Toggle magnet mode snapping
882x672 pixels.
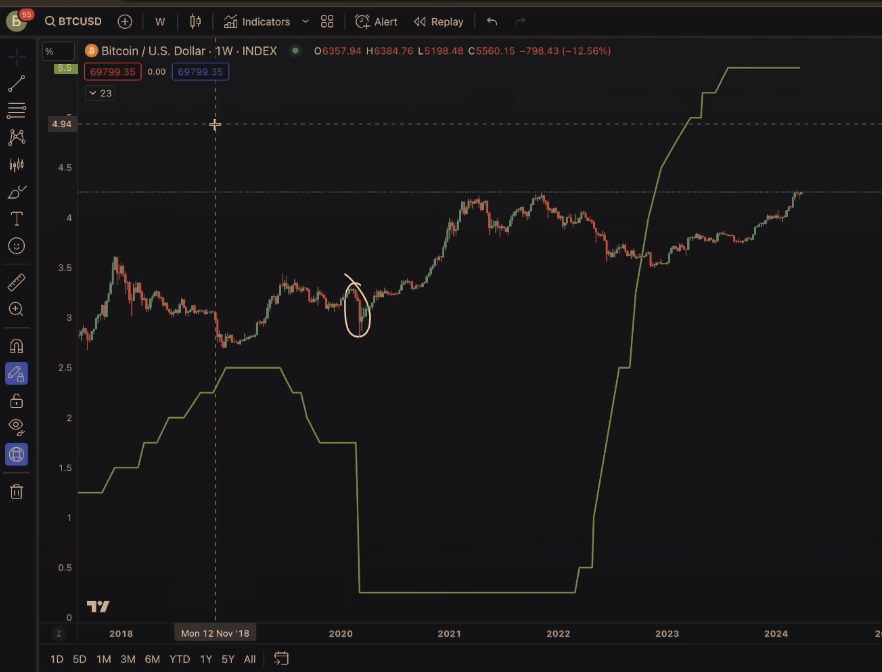point(16,346)
